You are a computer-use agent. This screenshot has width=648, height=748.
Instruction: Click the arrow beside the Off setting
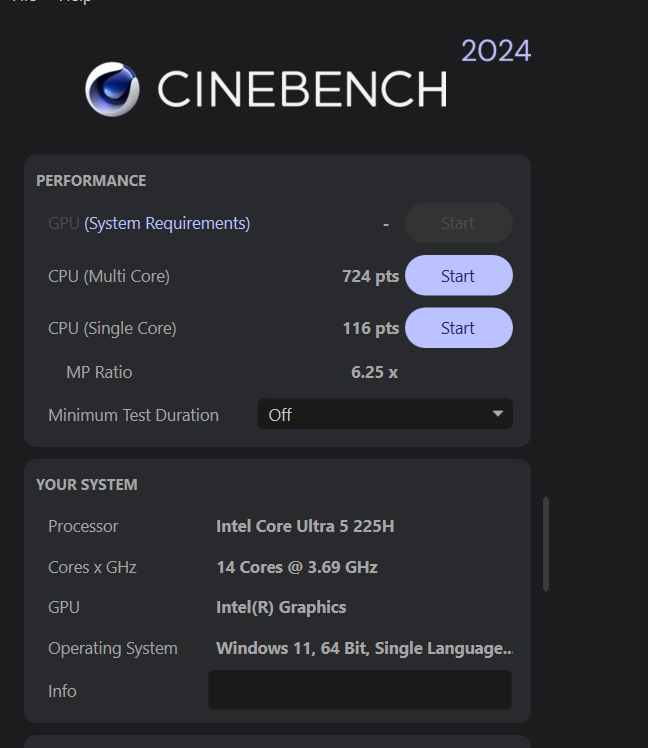click(x=498, y=414)
